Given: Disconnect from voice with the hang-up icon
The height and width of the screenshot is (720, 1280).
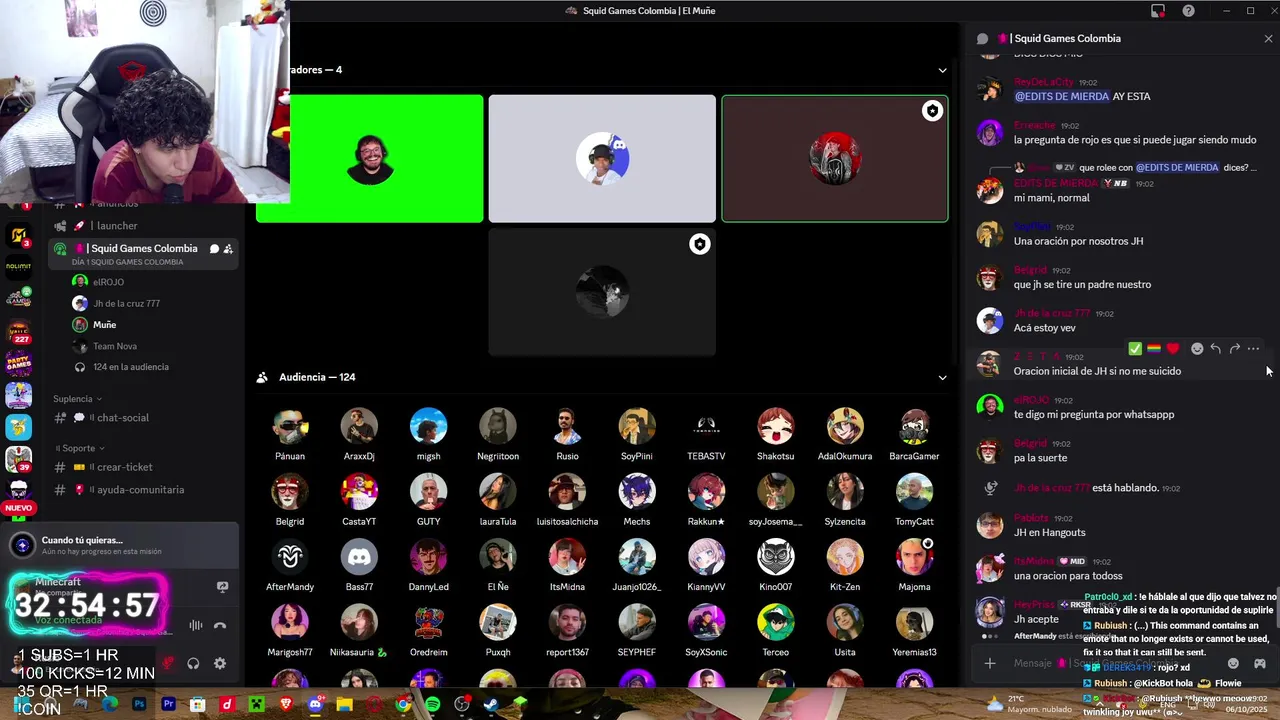Looking at the screenshot, I should [220, 626].
